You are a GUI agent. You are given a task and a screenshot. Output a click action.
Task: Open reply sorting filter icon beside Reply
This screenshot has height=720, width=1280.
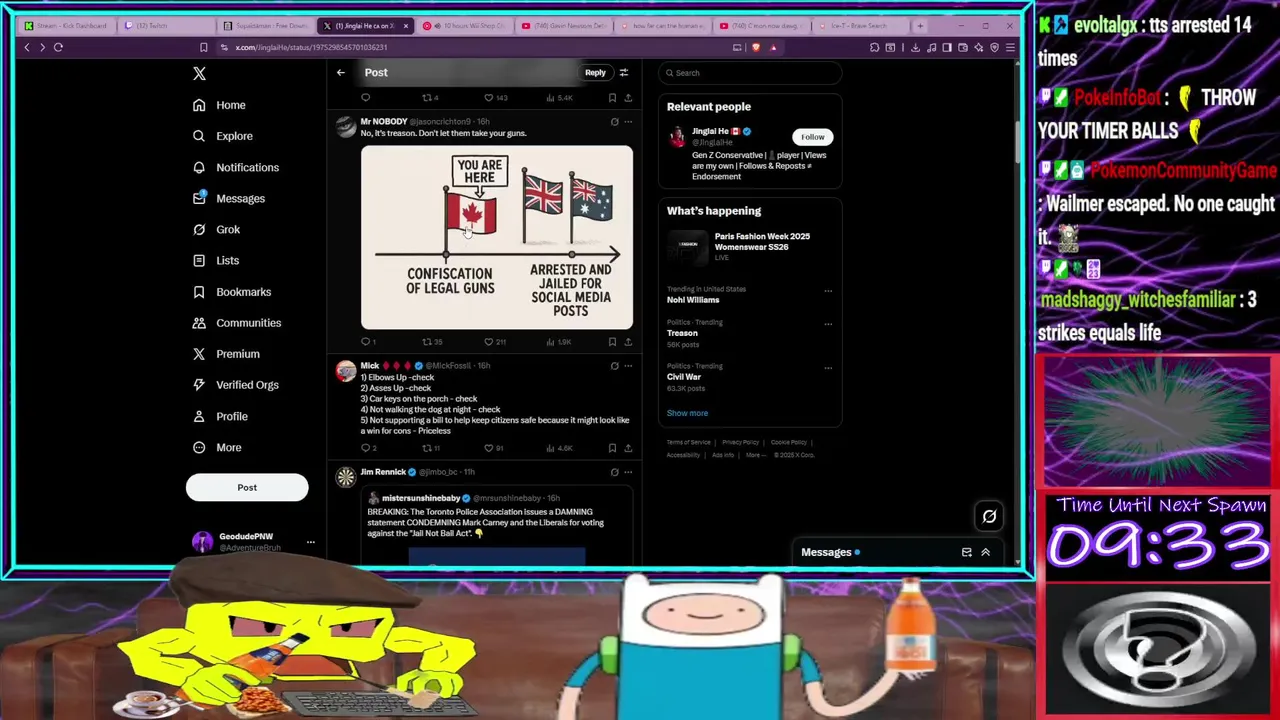[624, 72]
